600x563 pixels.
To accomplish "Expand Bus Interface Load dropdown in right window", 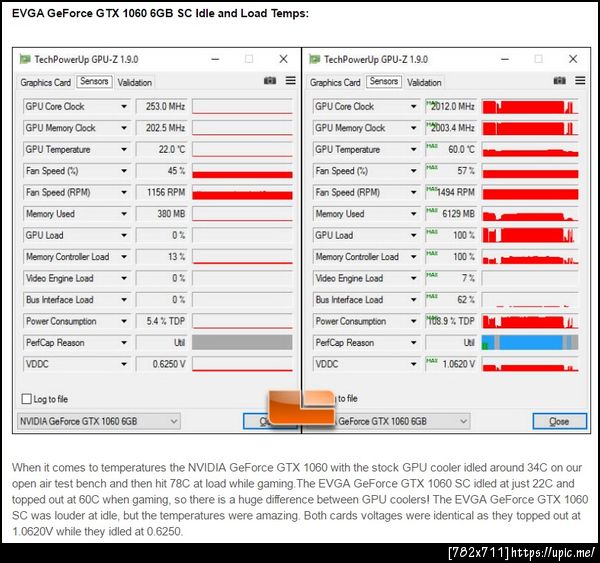I will click(413, 300).
